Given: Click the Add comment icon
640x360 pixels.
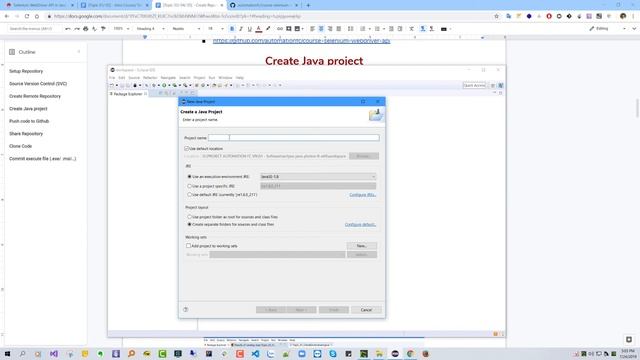Looking at the screenshot, I should tap(289, 29).
